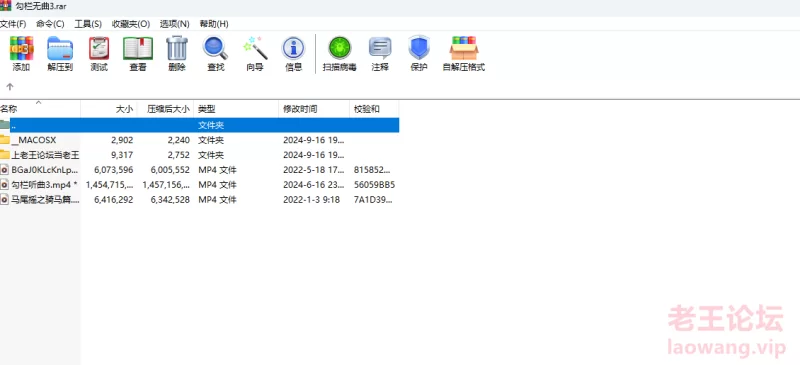Sort by Checksum (校验和) column header

pos(374,109)
